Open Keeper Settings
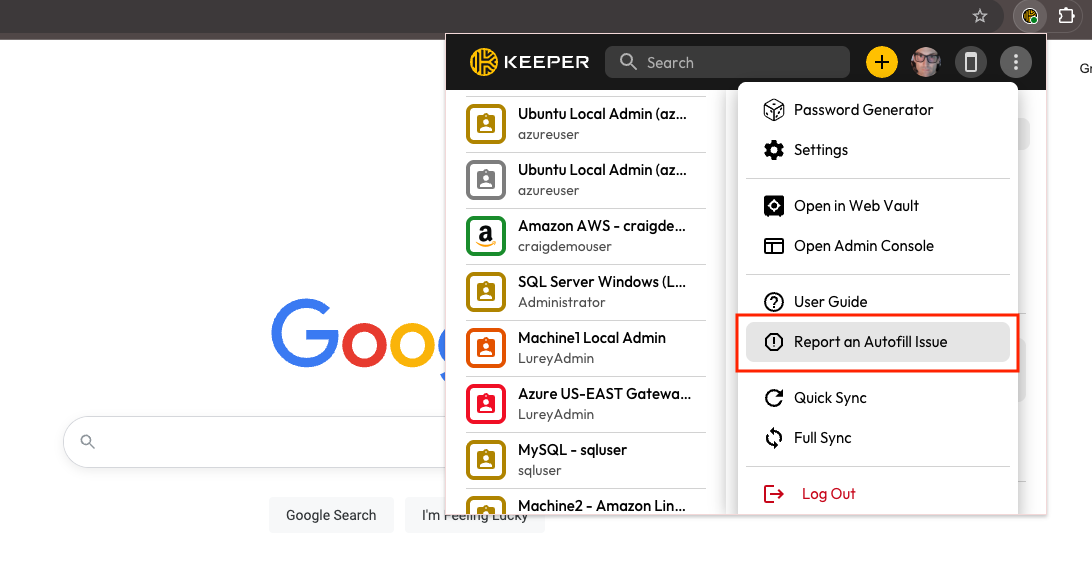 point(820,150)
